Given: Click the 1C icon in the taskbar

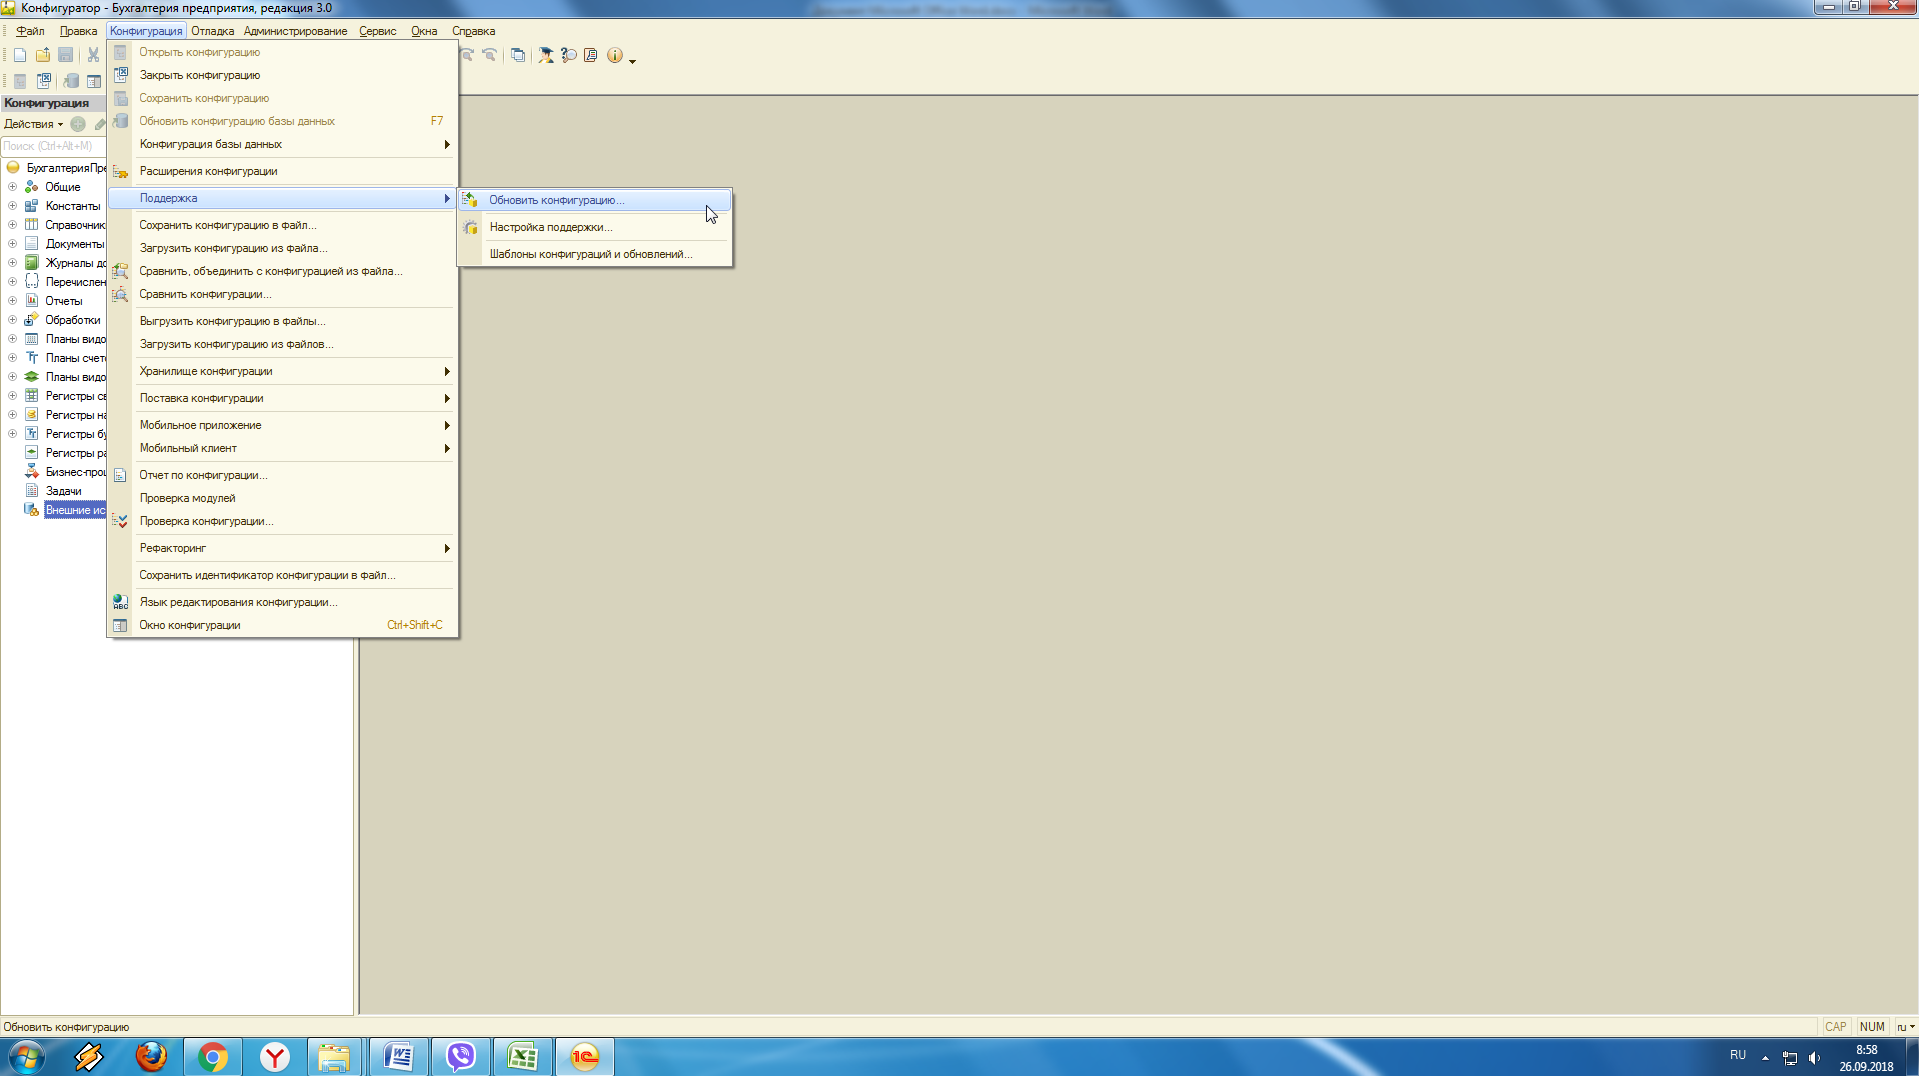Looking at the screenshot, I should (585, 1056).
